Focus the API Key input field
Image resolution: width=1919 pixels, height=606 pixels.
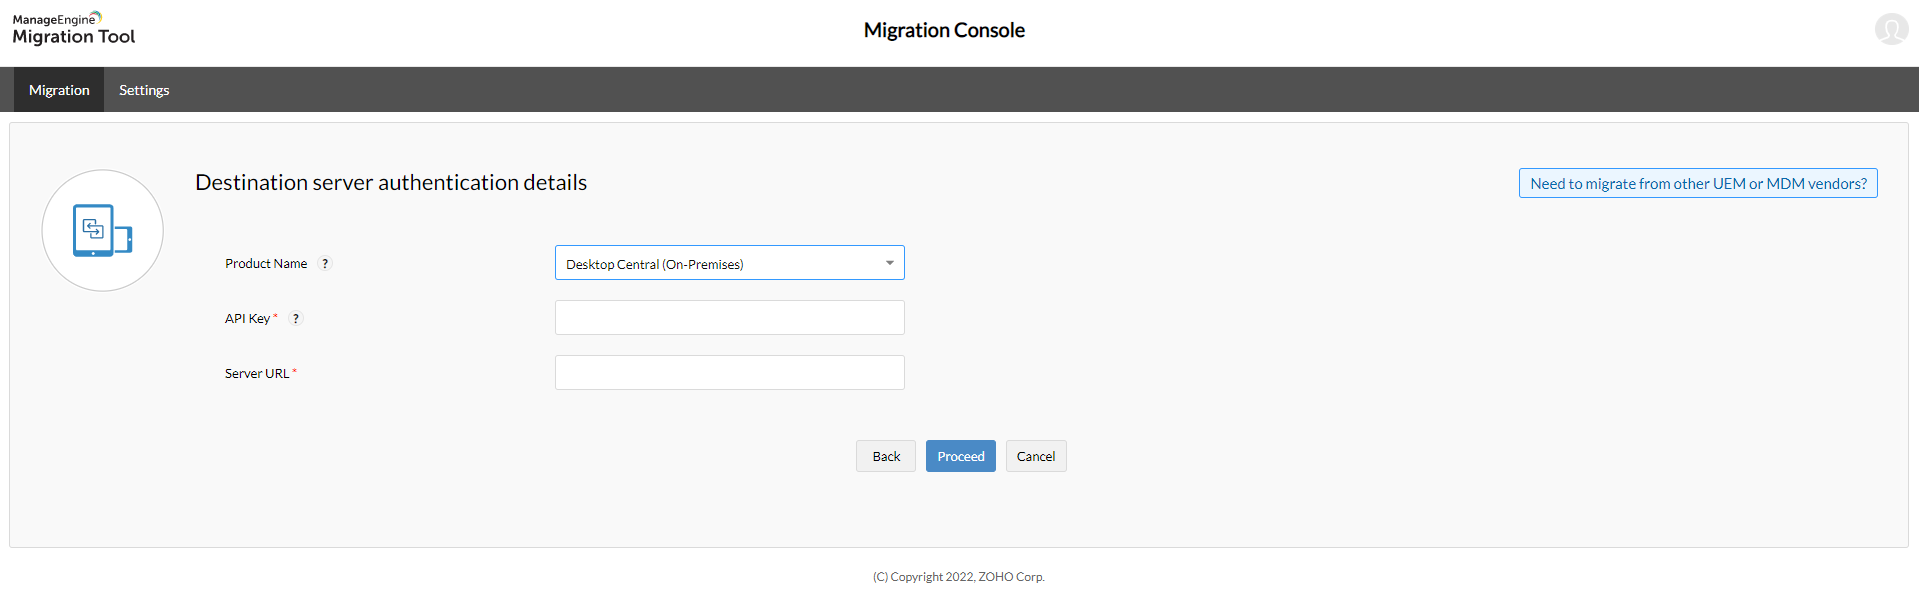coord(730,318)
